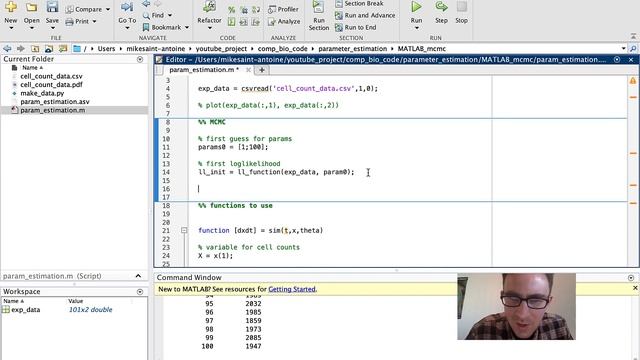Open the Save dropdown arrow
This screenshot has height=360, width=640.
pyautogui.click(x=52, y=28)
